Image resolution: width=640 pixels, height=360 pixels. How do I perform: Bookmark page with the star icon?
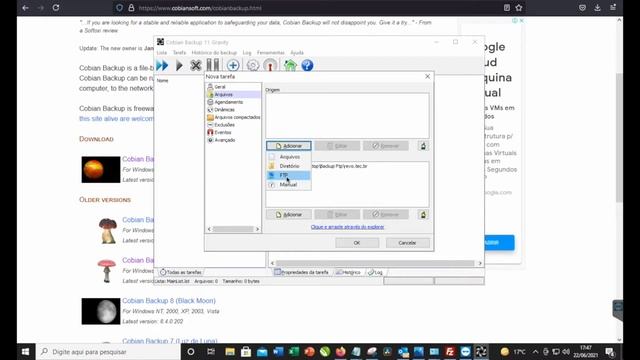point(519,8)
